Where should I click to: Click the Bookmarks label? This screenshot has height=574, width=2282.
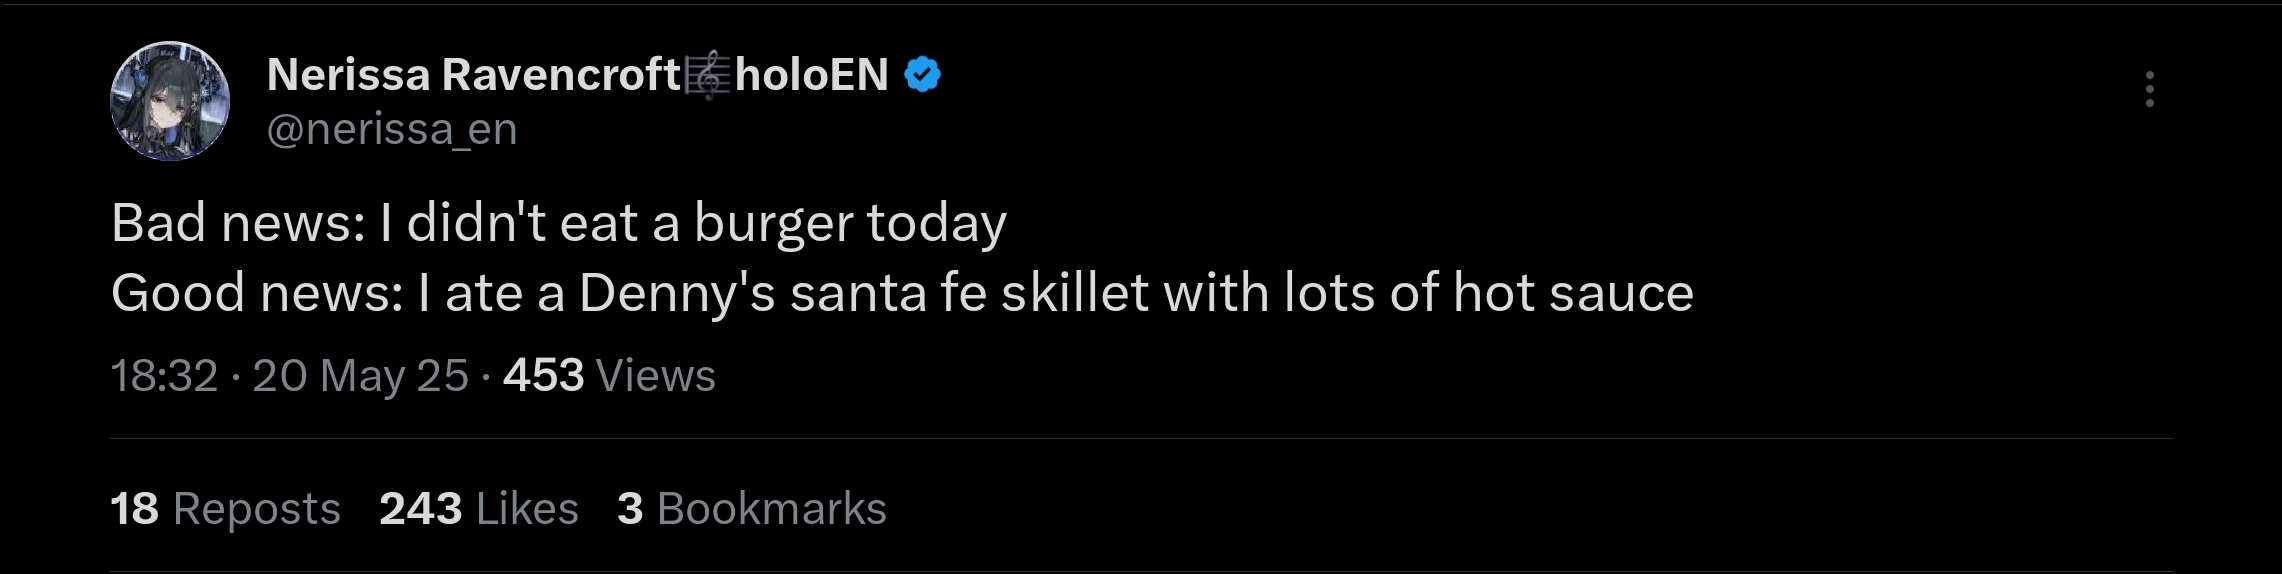[772, 509]
